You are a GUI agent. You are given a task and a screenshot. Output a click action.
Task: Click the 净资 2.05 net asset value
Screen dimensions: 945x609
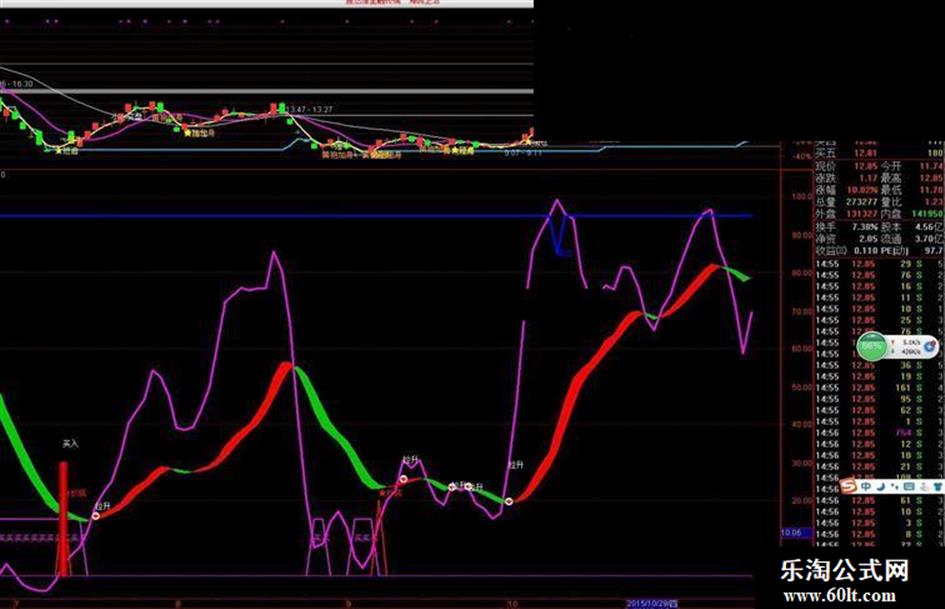[x=868, y=239]
